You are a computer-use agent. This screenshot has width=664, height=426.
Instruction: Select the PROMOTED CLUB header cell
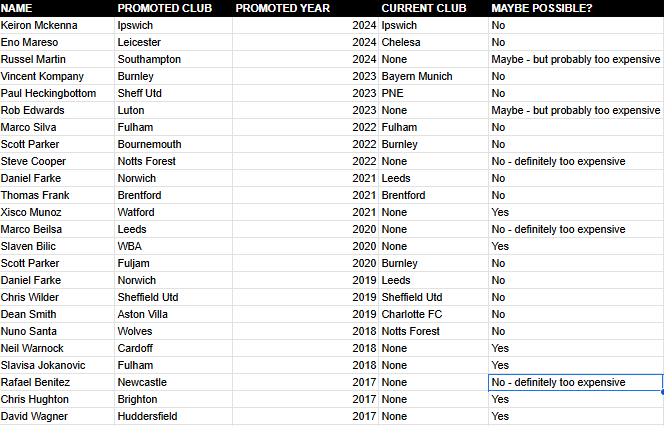coord(174,8)
